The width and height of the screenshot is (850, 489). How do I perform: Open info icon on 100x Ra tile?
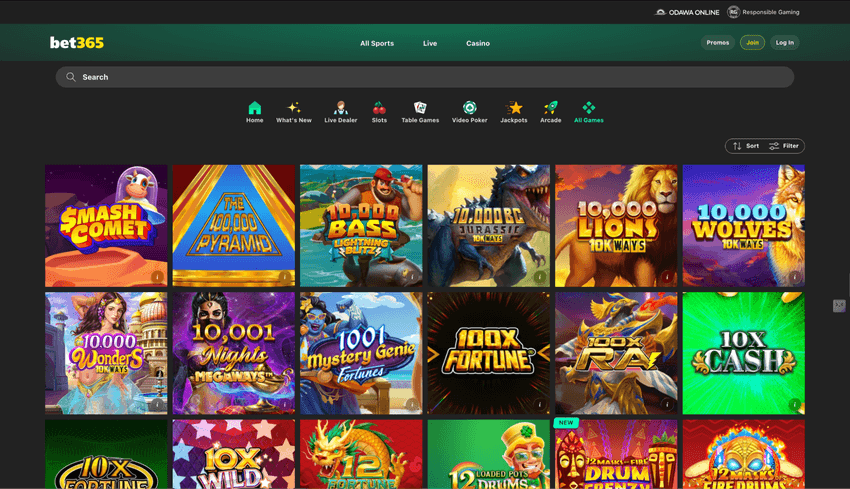[667, 404]
